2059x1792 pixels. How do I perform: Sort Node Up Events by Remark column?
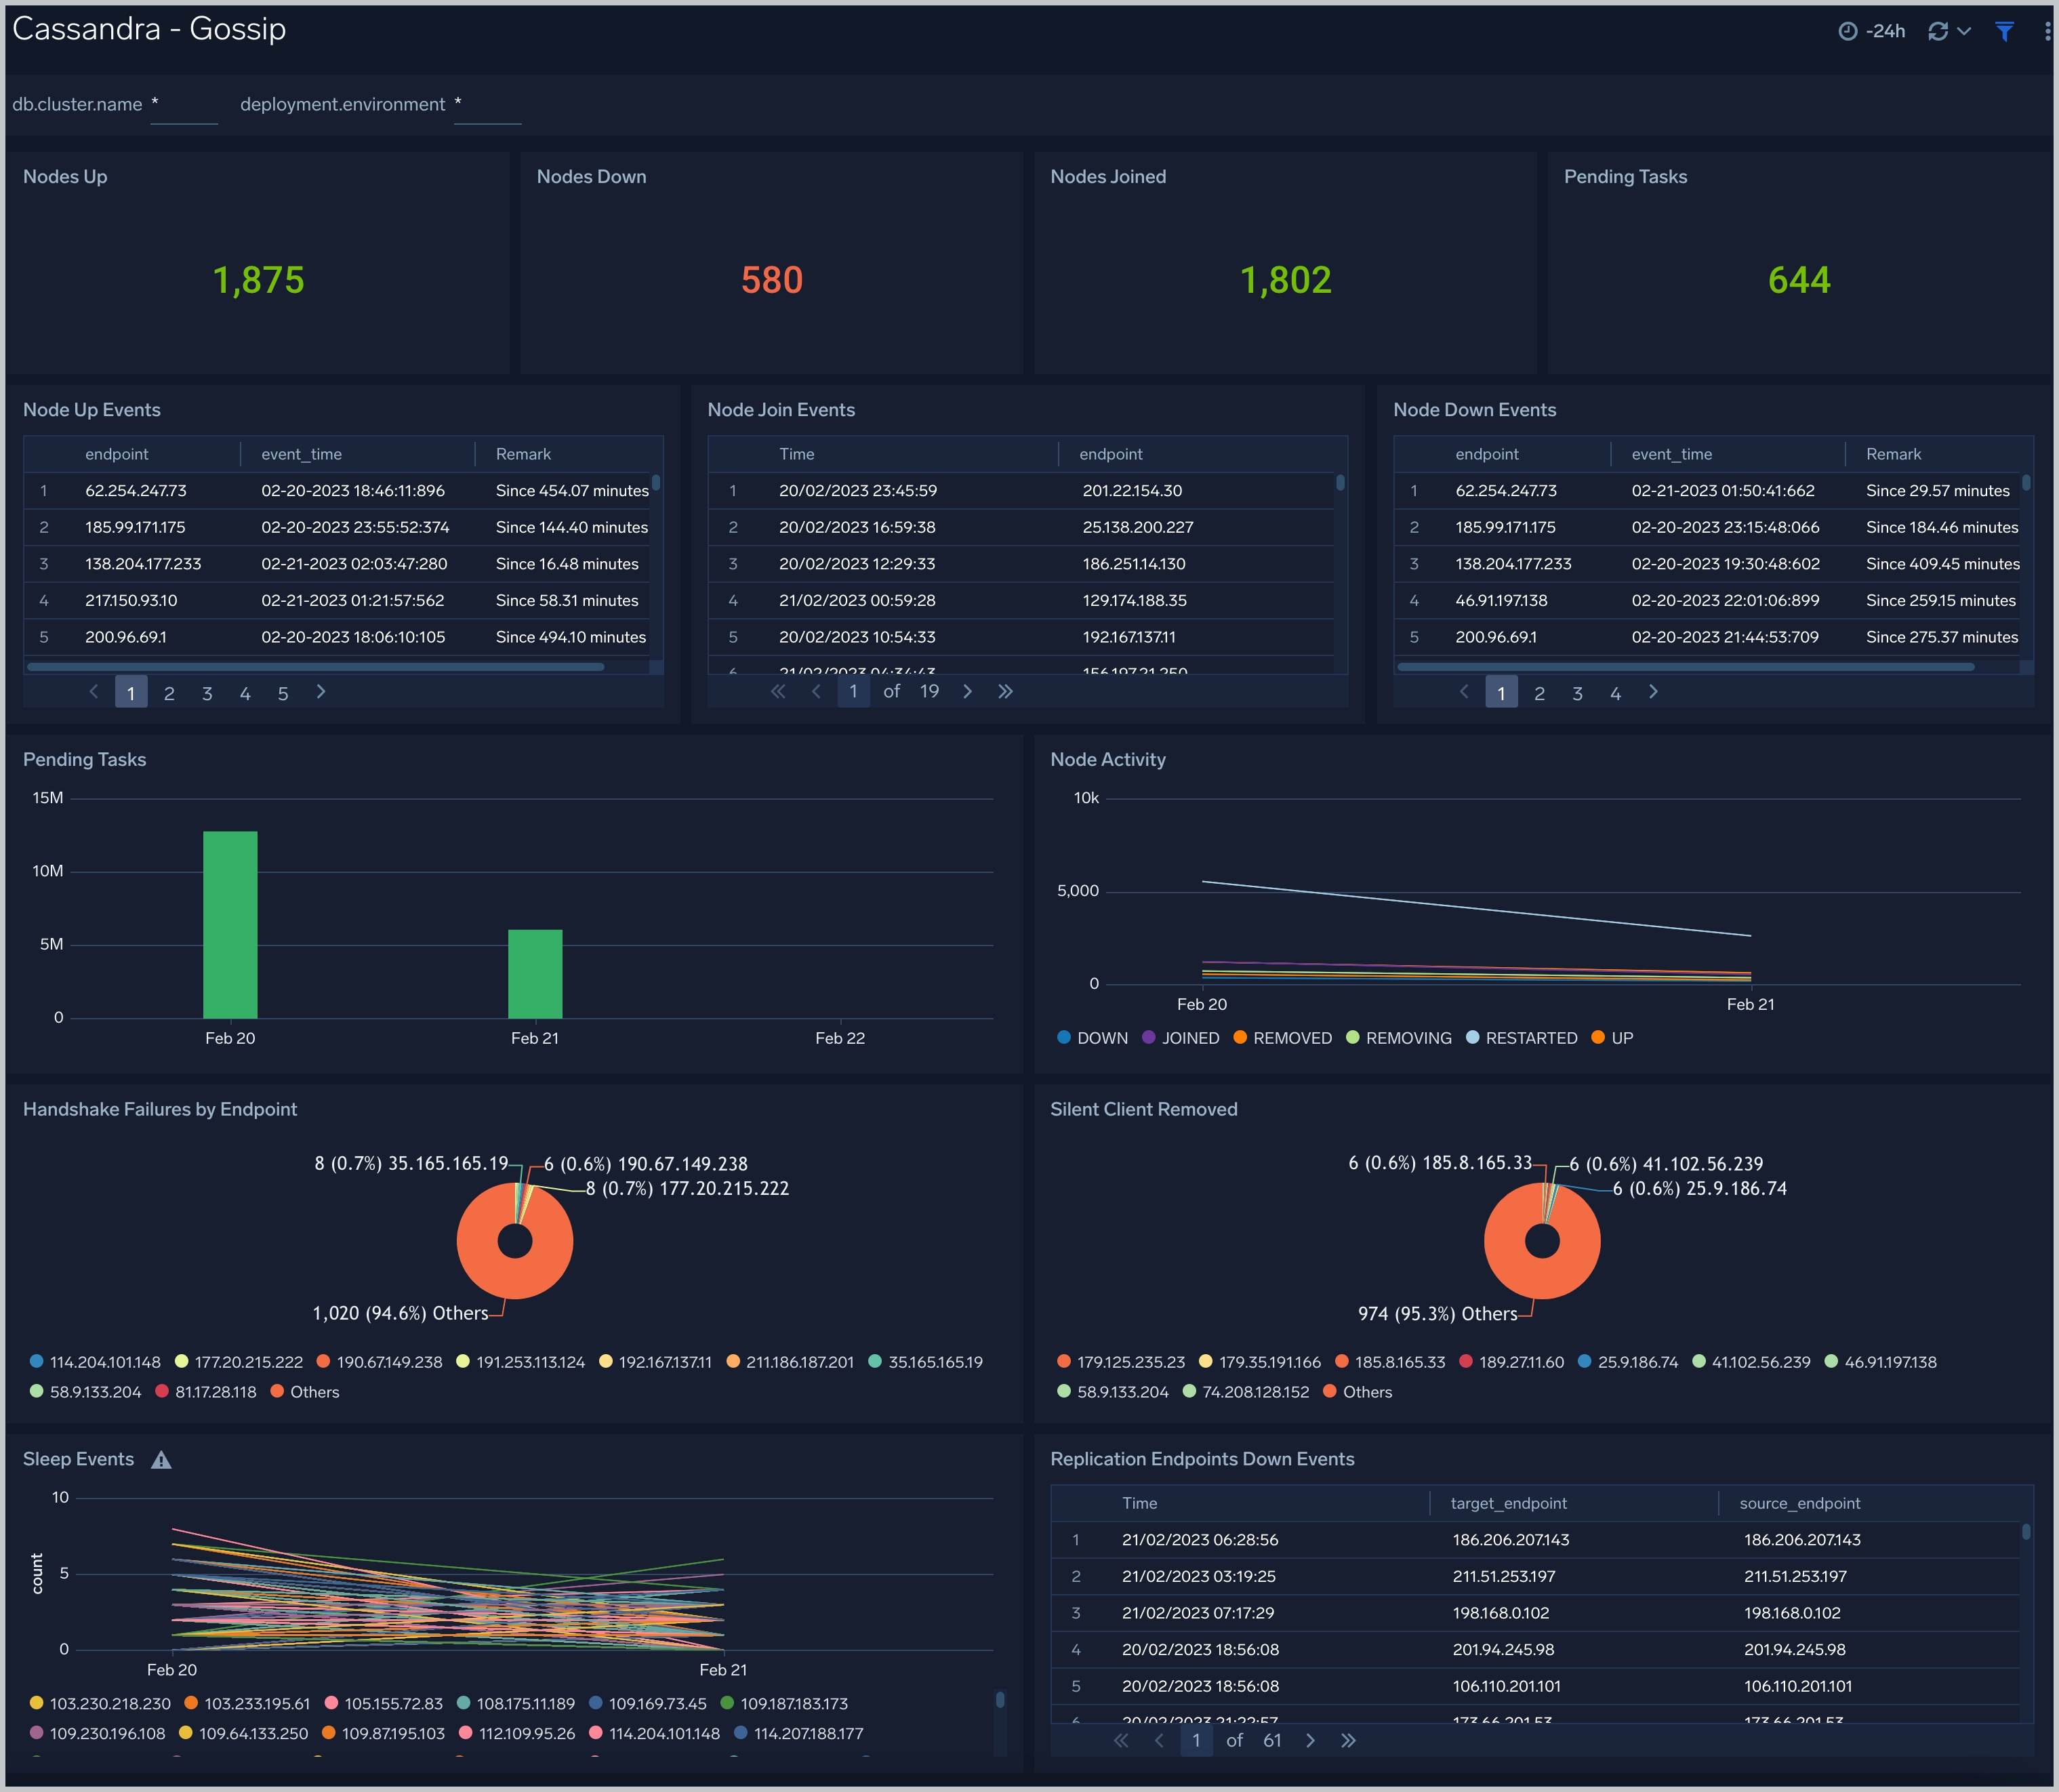(x=523, y=454)
